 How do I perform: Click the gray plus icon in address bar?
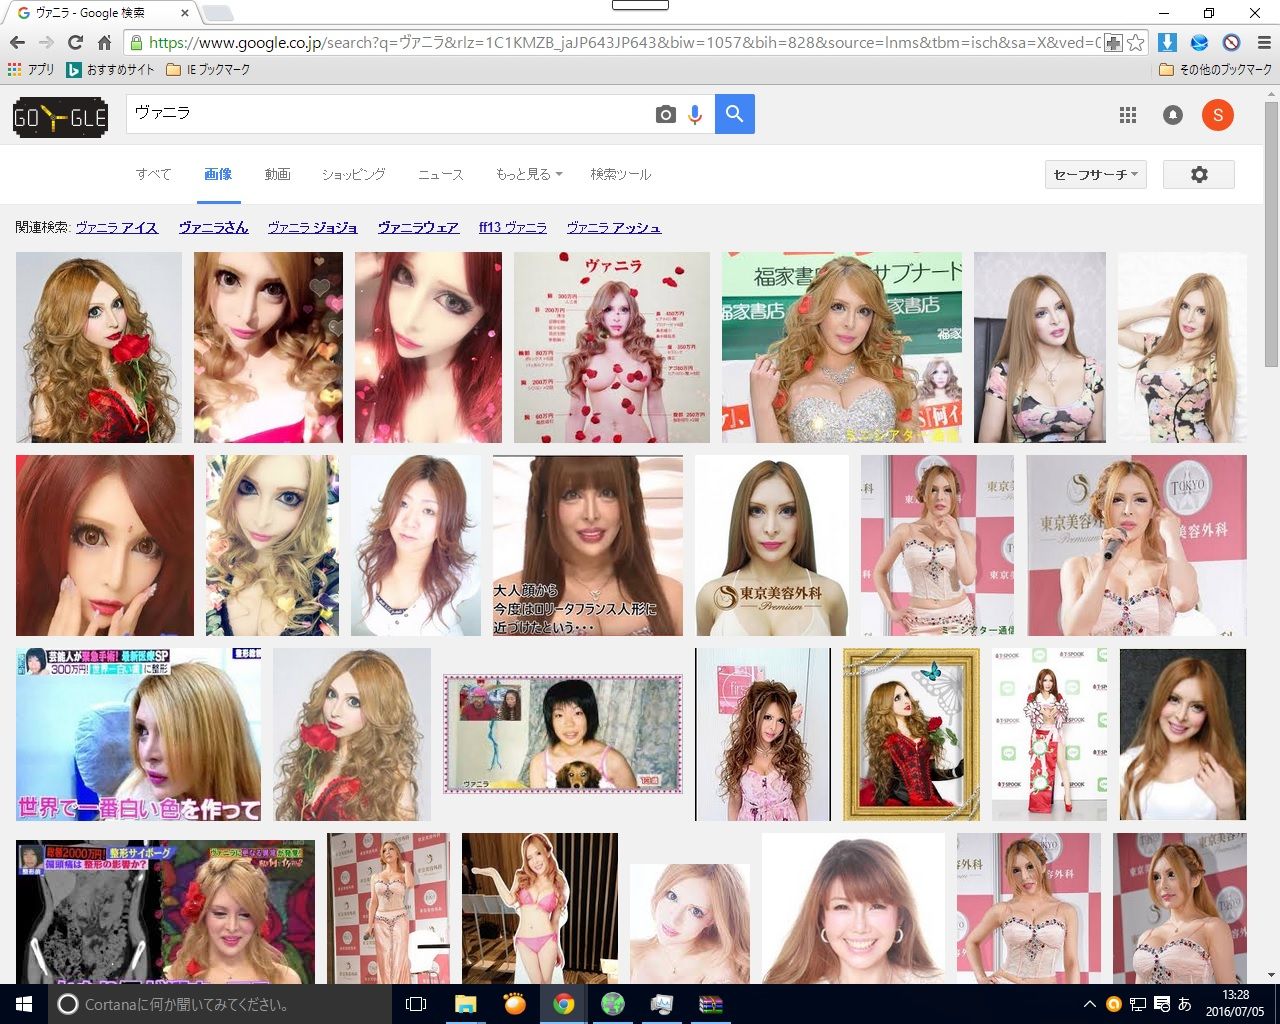(x=1112, y=43)
